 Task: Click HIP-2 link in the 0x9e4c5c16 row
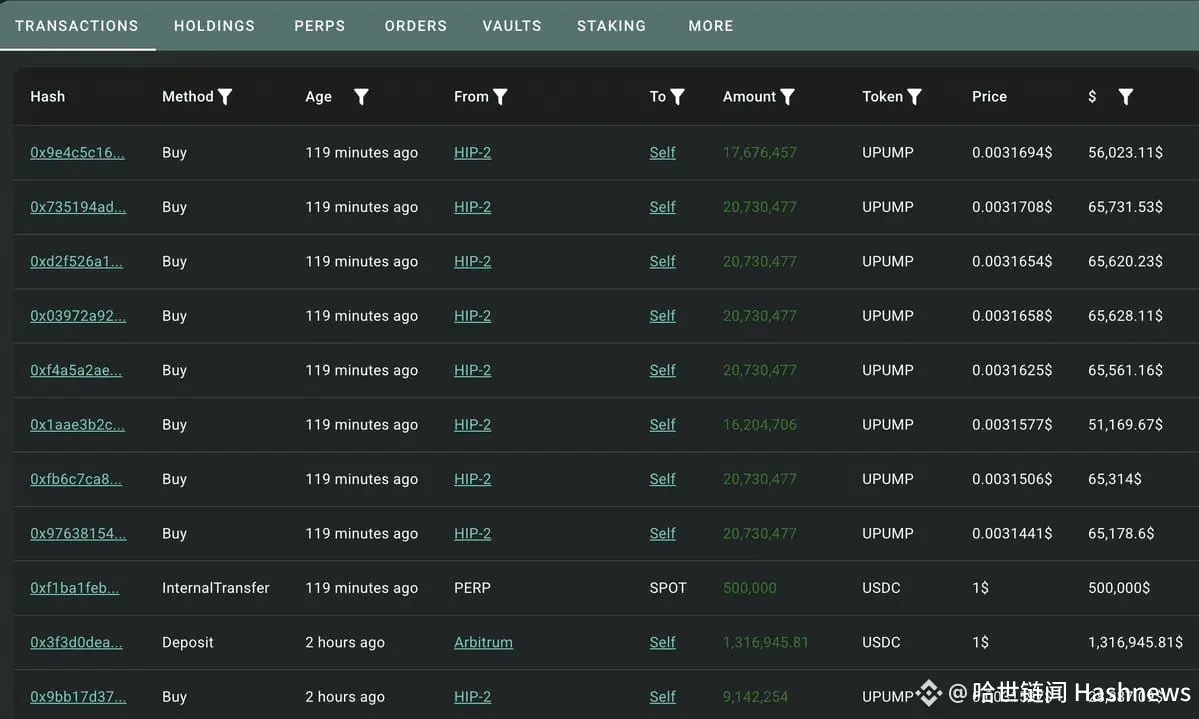(x=473, y=152)
